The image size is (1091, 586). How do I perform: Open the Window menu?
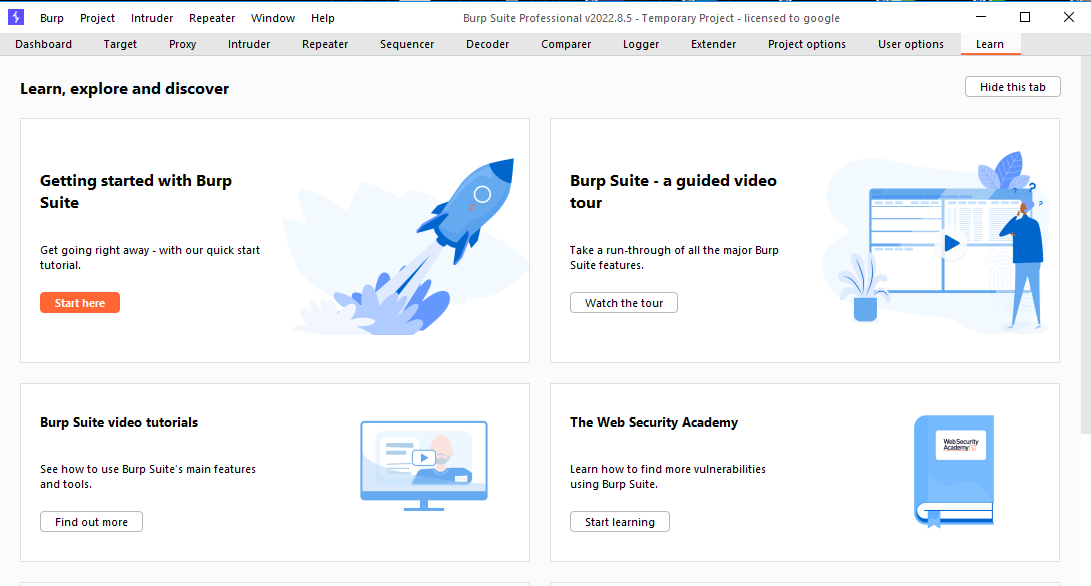tap(273, 18)
